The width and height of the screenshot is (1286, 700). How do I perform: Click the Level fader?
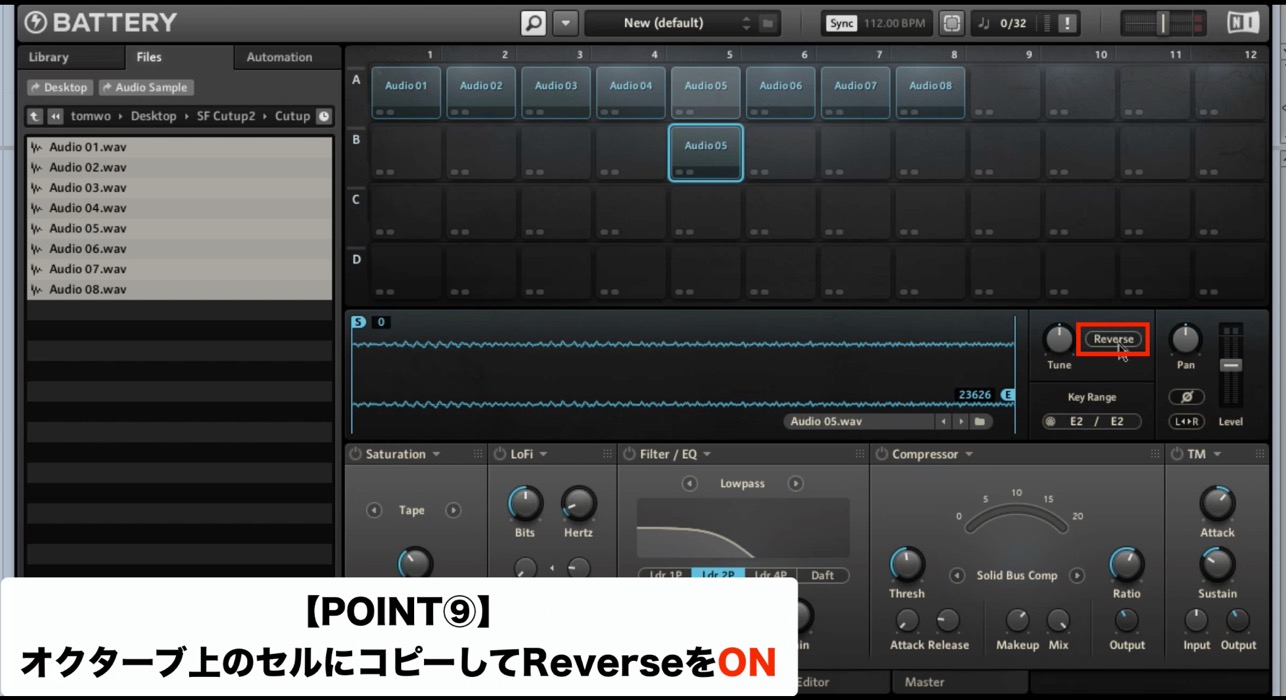(1231, 365)
